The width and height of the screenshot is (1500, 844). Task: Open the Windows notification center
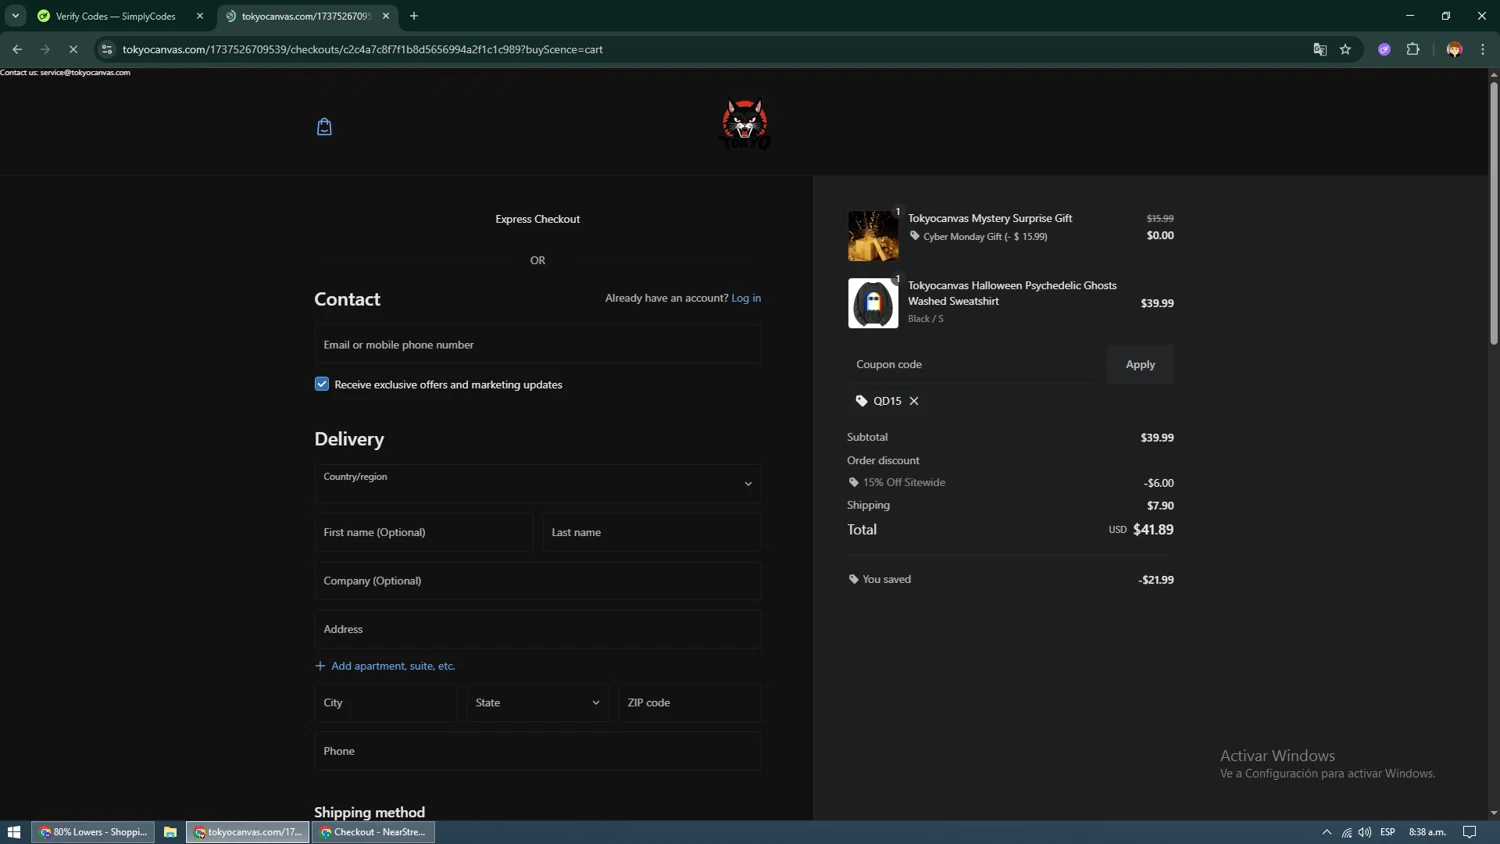[1470, 832]
